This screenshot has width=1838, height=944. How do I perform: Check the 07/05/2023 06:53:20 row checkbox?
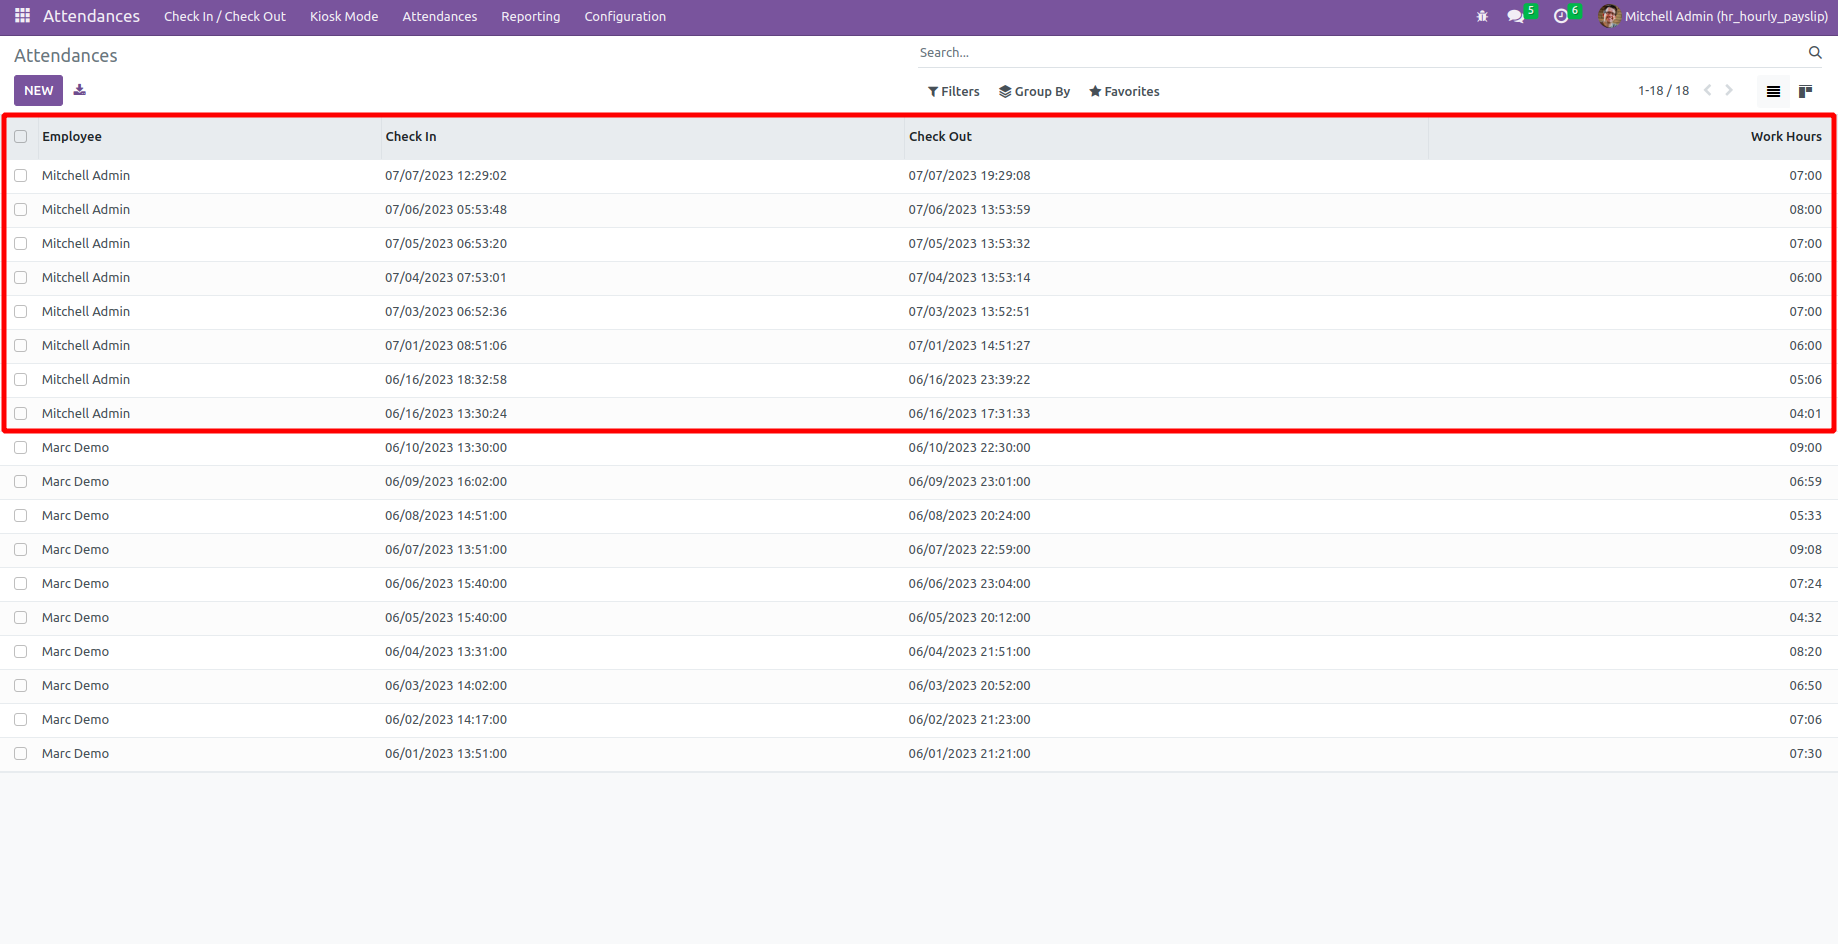pyautogui.click(x=21, y=244)
